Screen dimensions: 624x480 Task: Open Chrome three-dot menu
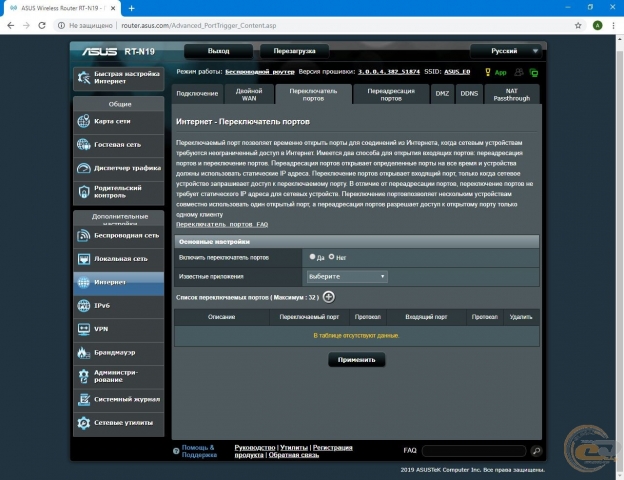pyautogui.click(x=613, y=25)
